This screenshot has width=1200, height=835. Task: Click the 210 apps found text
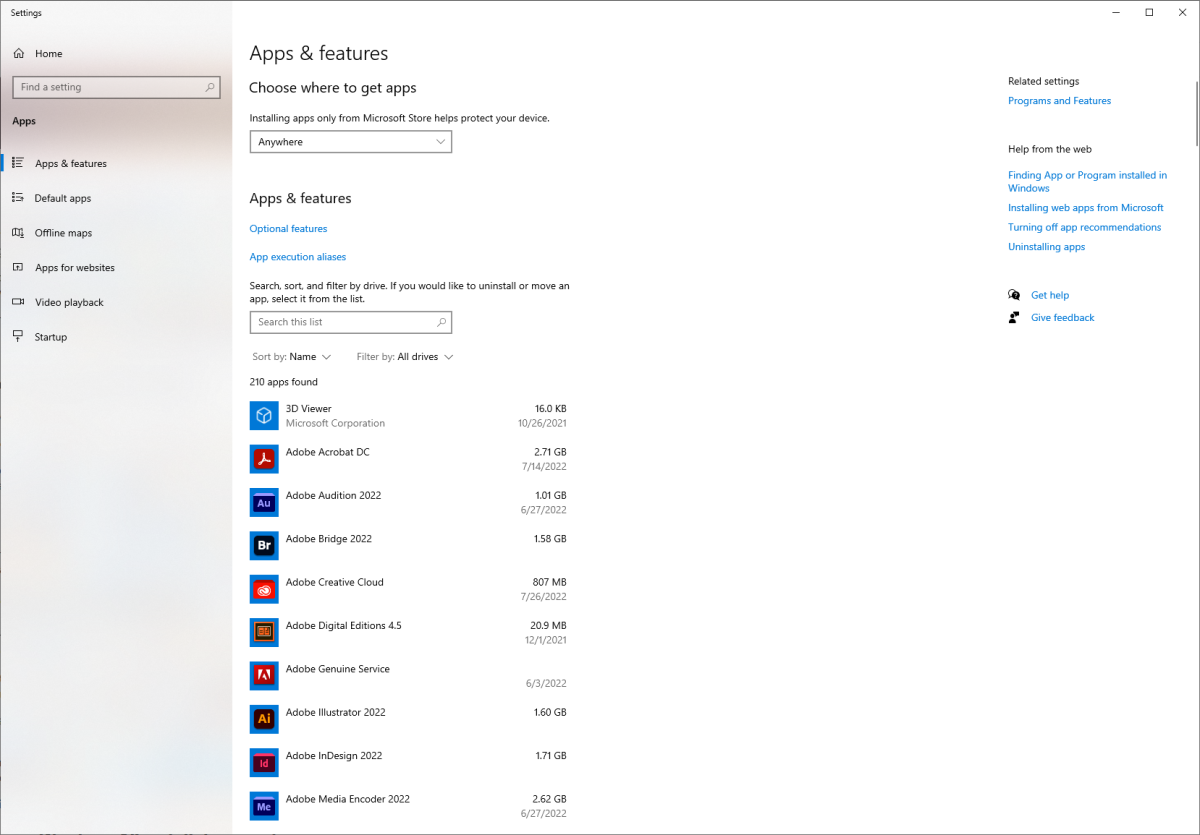(283, 382)
